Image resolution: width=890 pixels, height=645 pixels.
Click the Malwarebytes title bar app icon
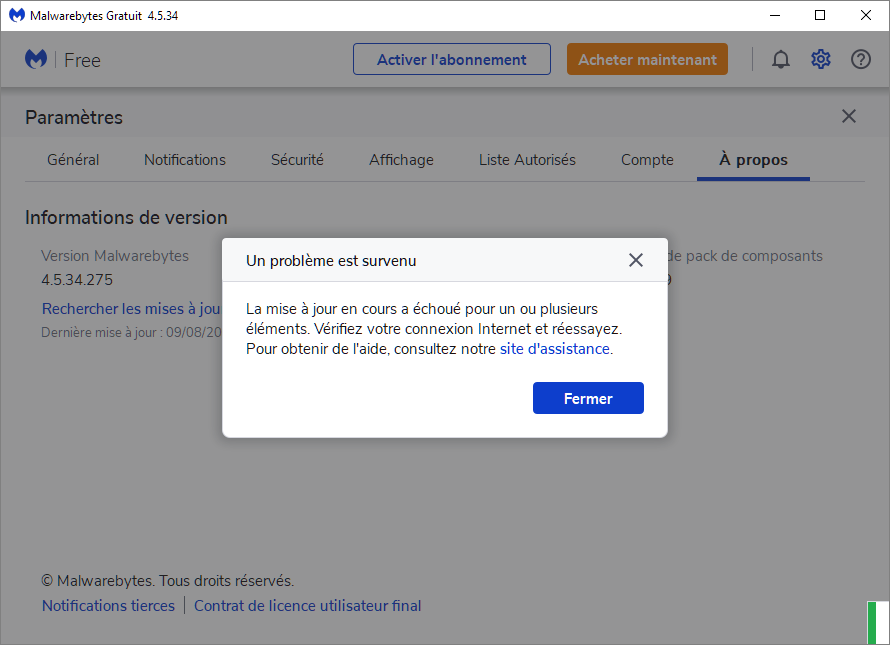(16, 15)
